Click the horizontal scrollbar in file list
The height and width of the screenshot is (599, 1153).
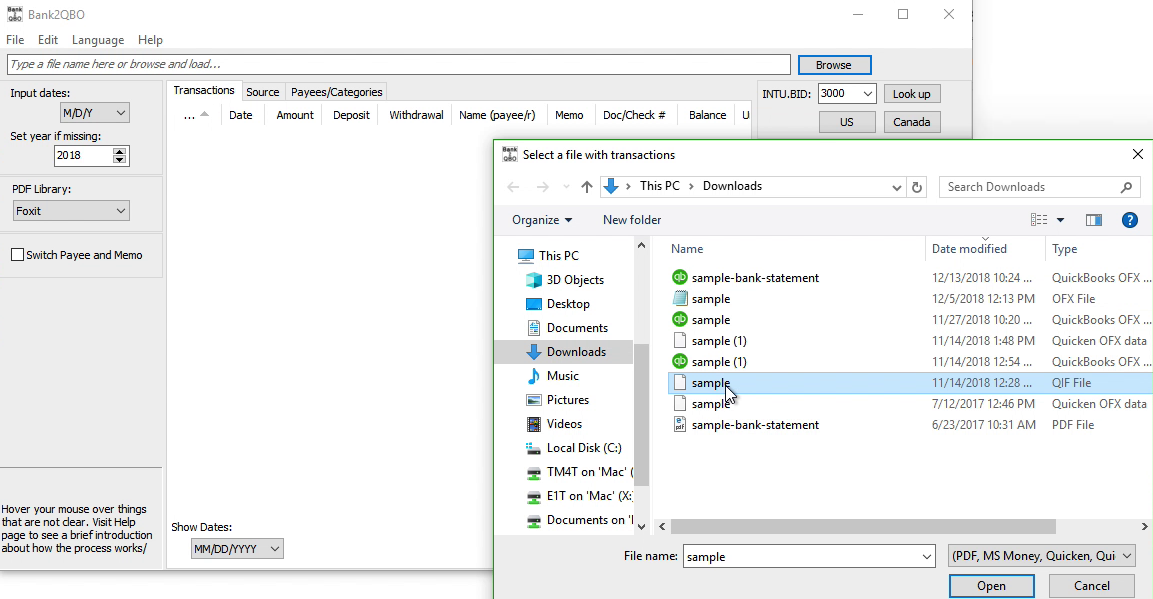pos(863,526)
